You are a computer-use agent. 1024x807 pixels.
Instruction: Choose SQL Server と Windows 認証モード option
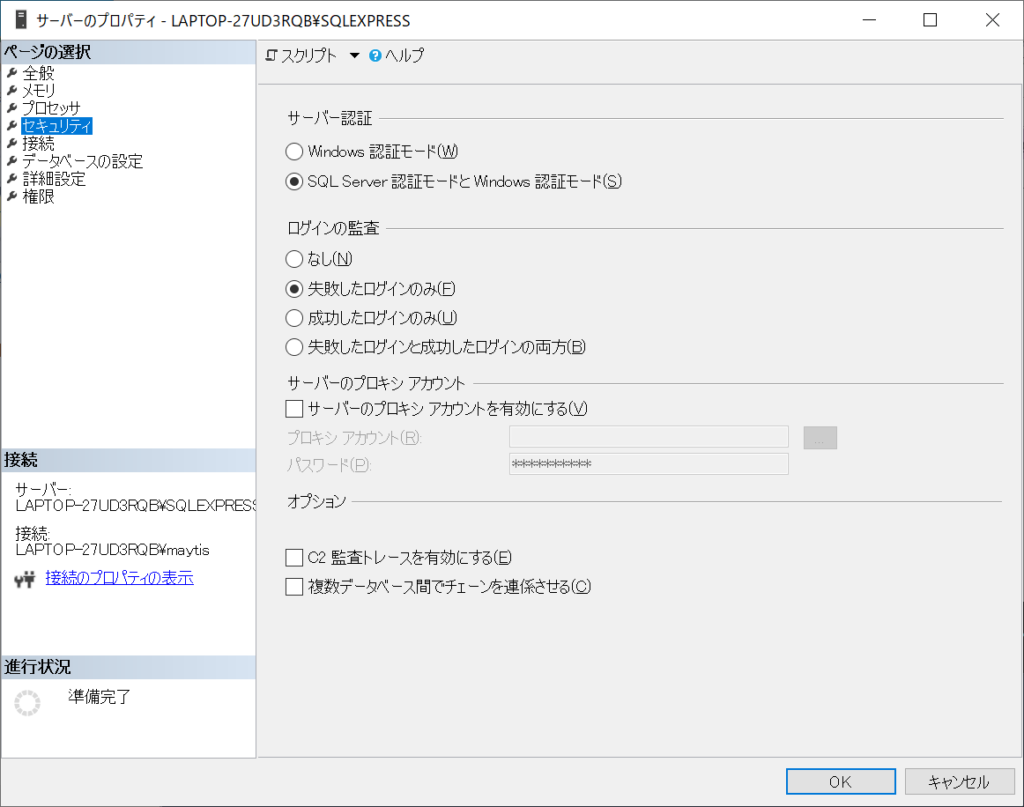point(294,182)
